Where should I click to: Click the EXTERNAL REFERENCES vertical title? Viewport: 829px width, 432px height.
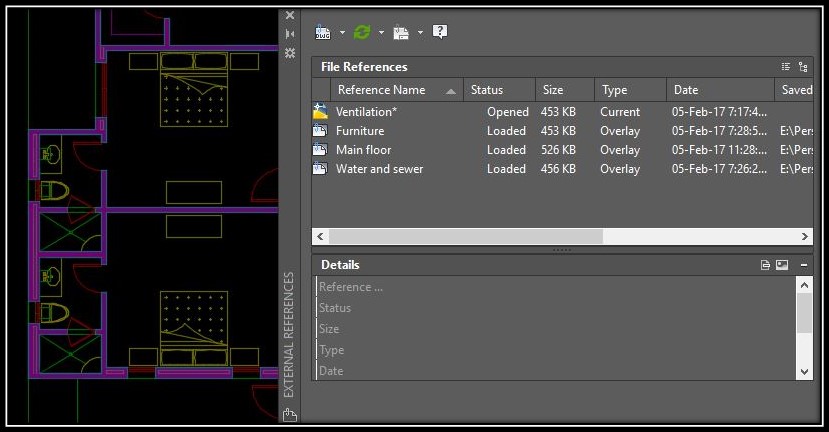coord(289,335)
